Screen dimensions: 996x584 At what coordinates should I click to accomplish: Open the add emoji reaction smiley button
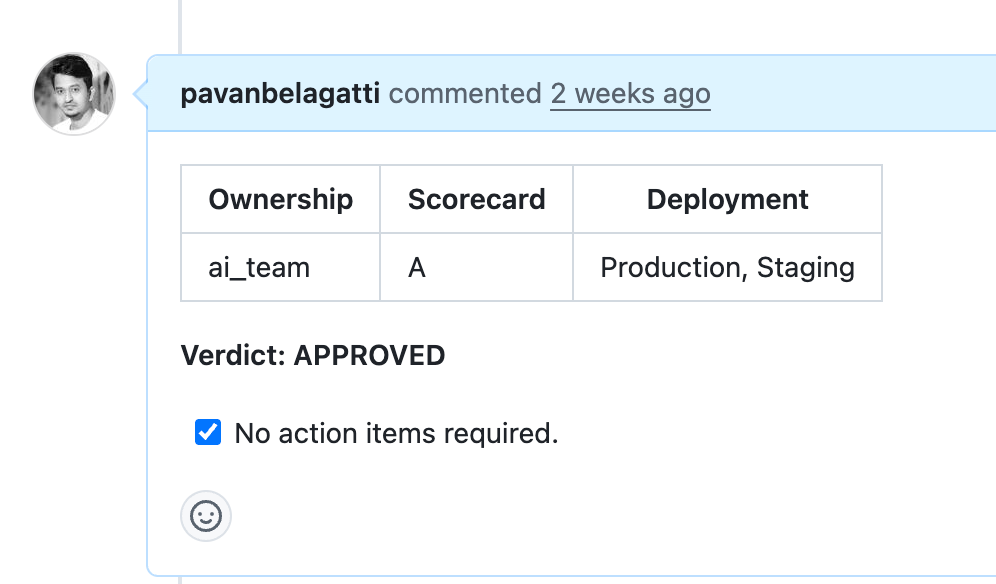coord(206,515)
